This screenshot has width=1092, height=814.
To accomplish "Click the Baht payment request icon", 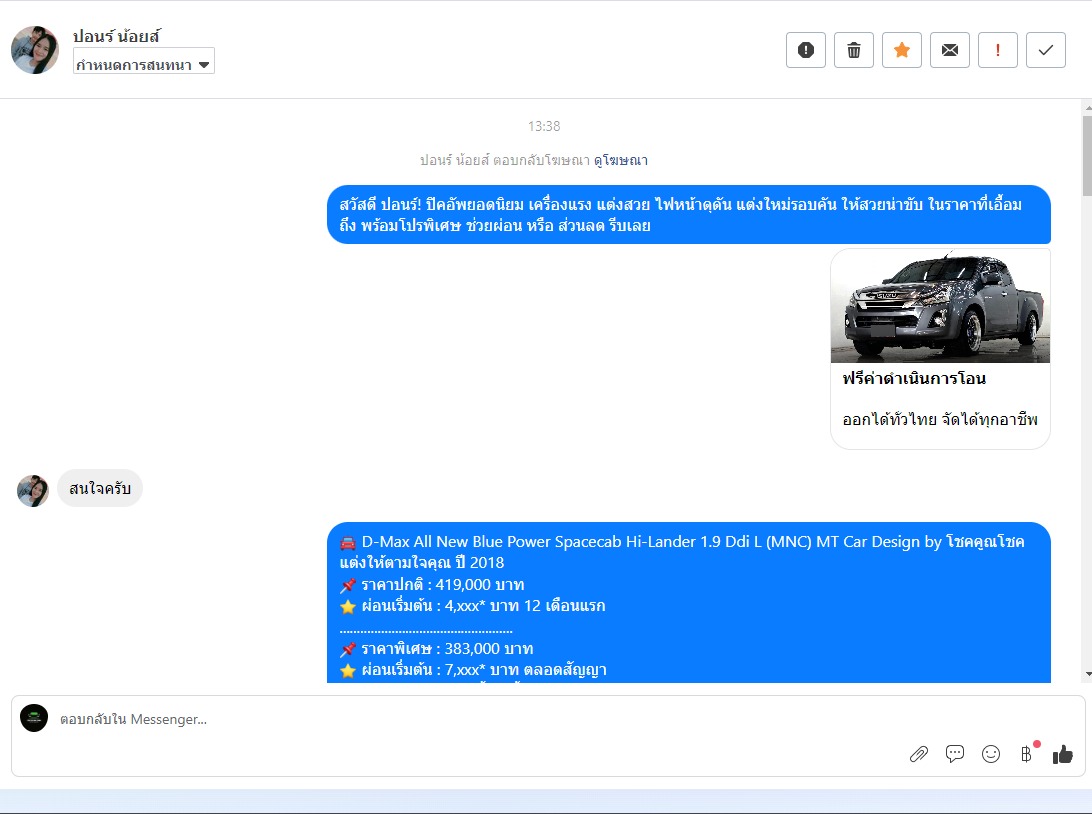I will (x=1026, y=754).
